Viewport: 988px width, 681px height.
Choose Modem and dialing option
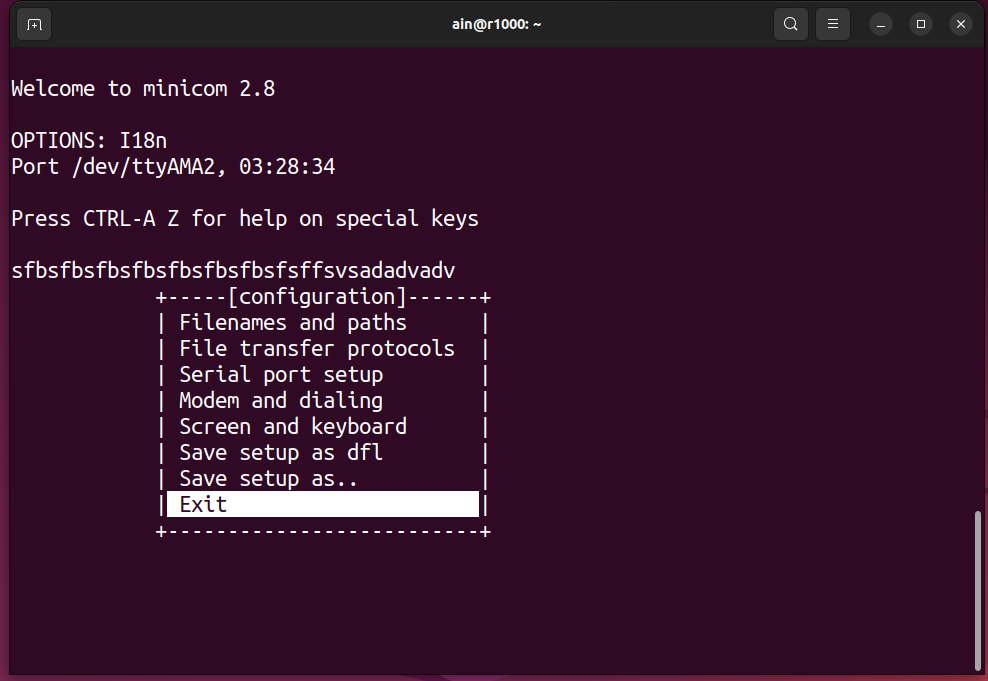(281, 401)
